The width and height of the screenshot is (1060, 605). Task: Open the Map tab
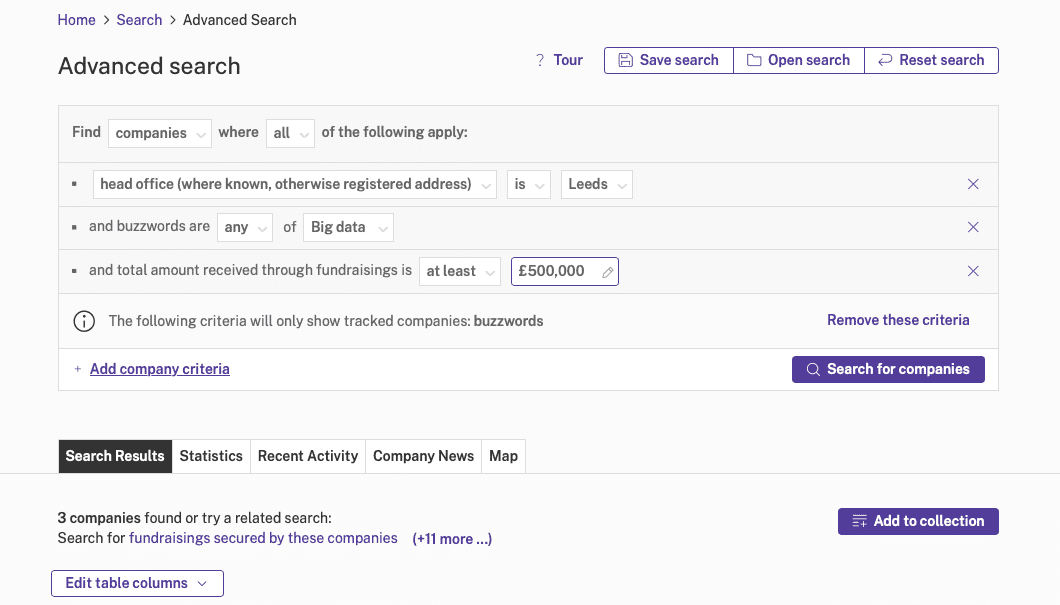pyautogui.click(x=504, y=456)
